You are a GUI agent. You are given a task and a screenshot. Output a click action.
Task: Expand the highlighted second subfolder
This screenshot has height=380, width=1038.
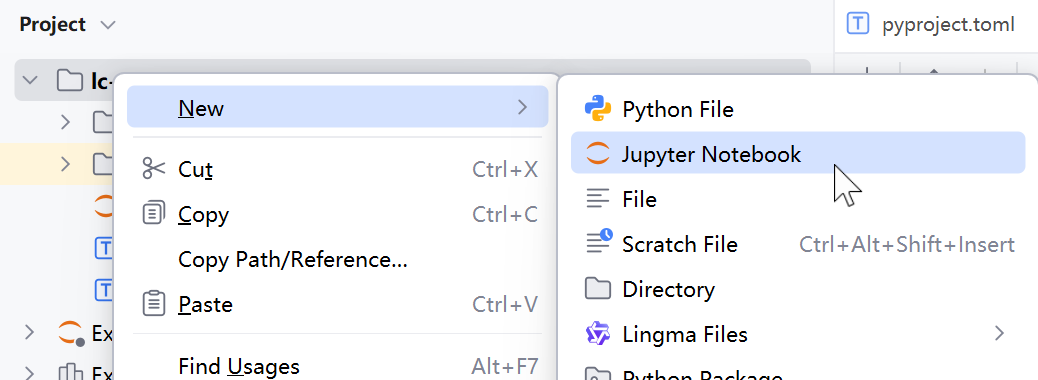pyautogui.click(x=65, y=164)
